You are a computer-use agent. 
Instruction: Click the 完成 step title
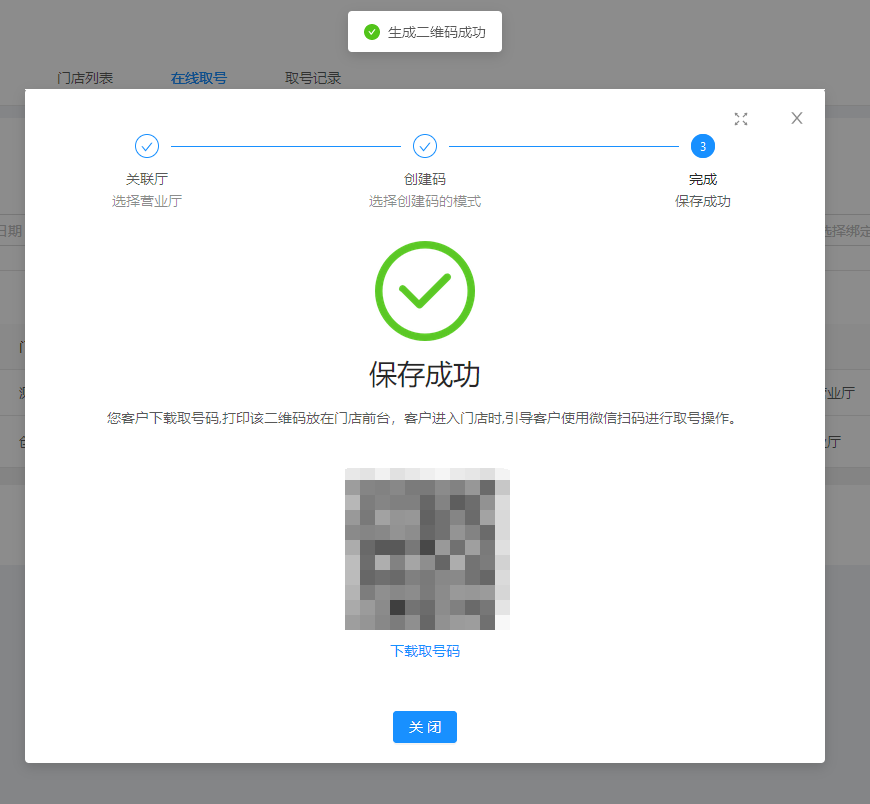click(x=703, y=179)
